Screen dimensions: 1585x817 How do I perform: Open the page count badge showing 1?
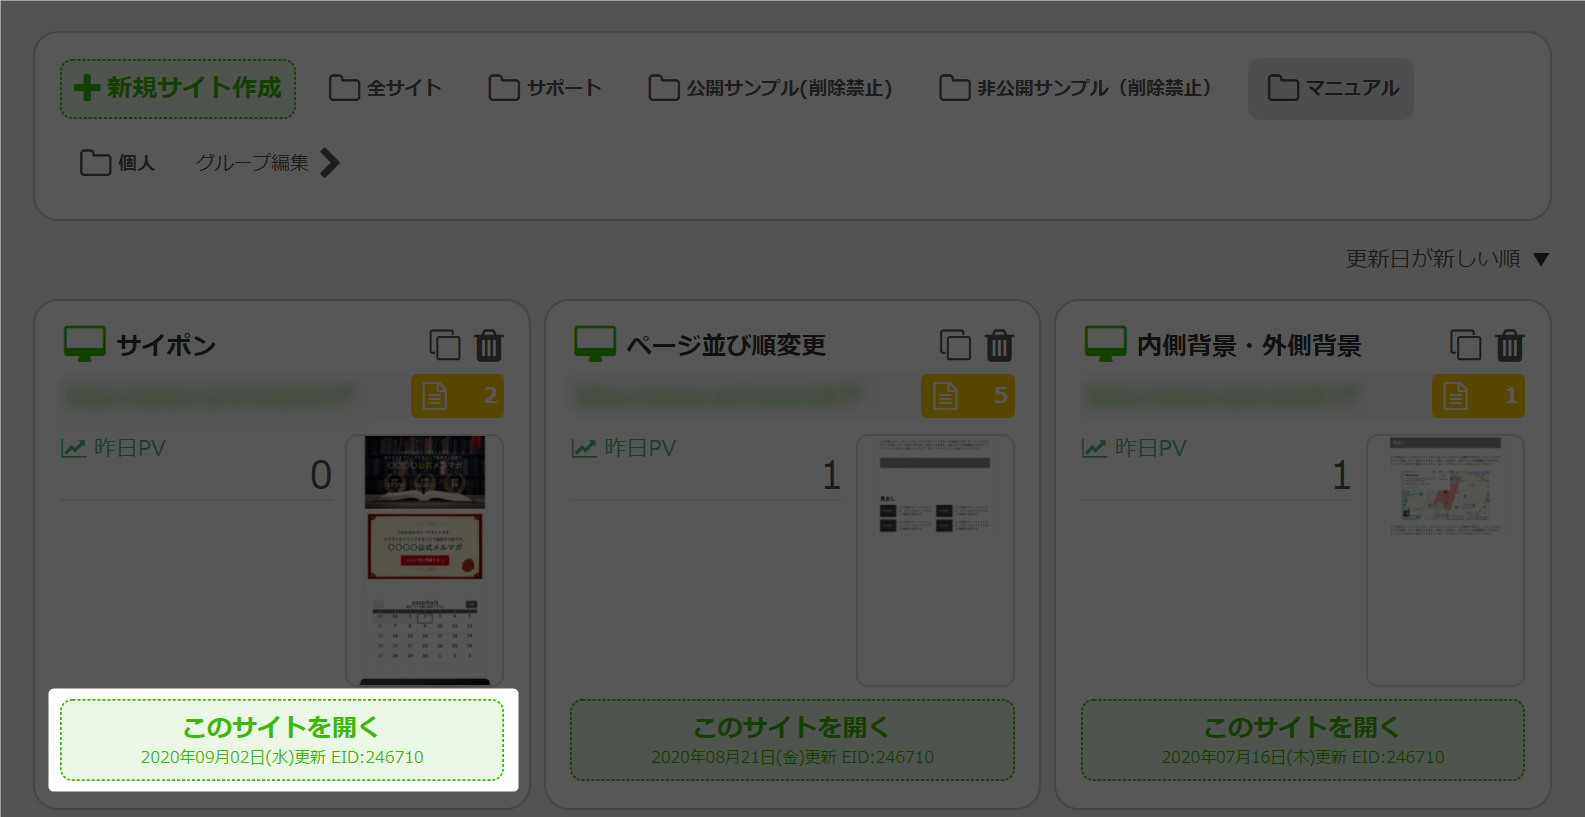tap(1478, 396)
